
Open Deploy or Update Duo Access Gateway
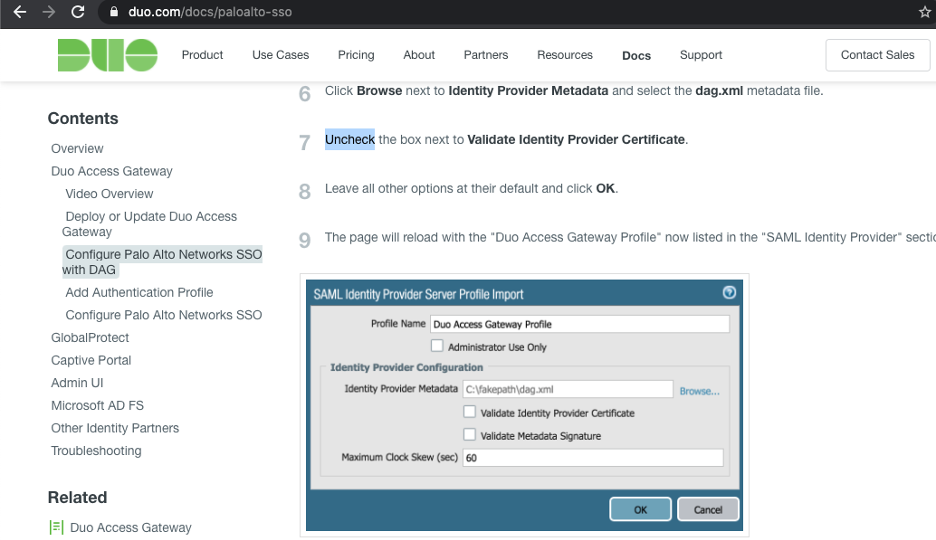click(151, 224)
